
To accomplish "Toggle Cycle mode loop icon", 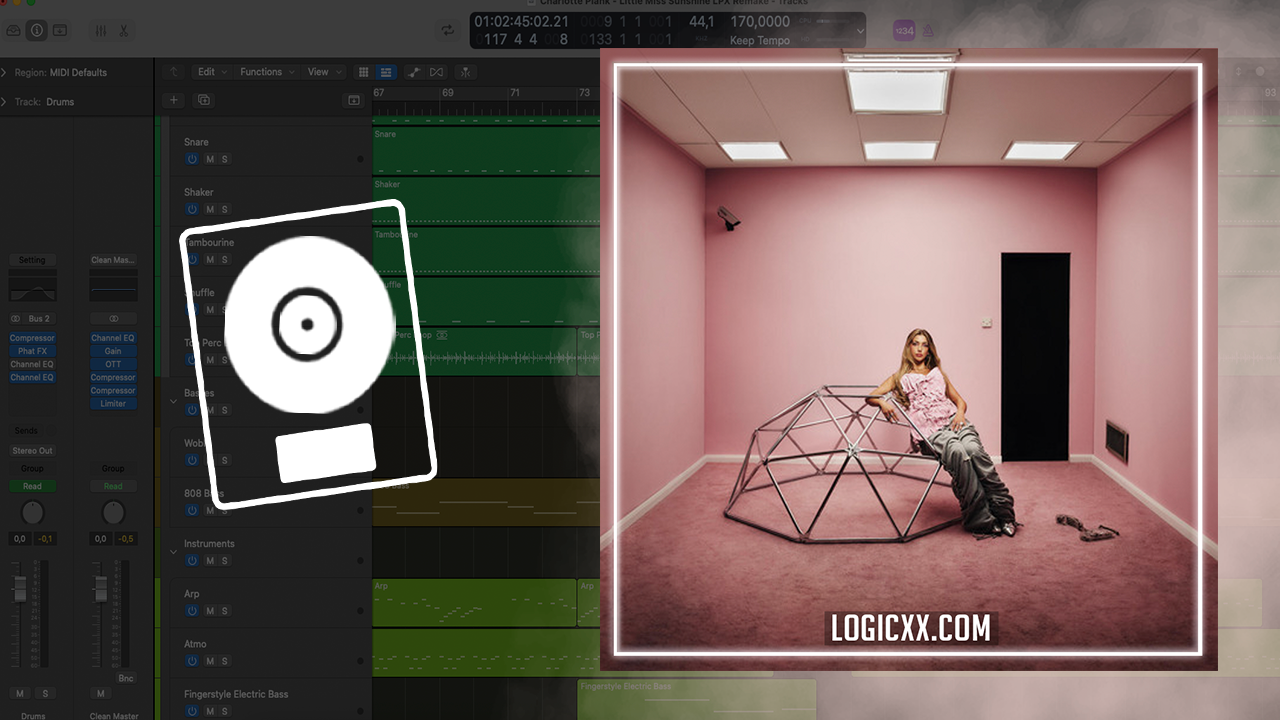I will click(x=447, y=31).
